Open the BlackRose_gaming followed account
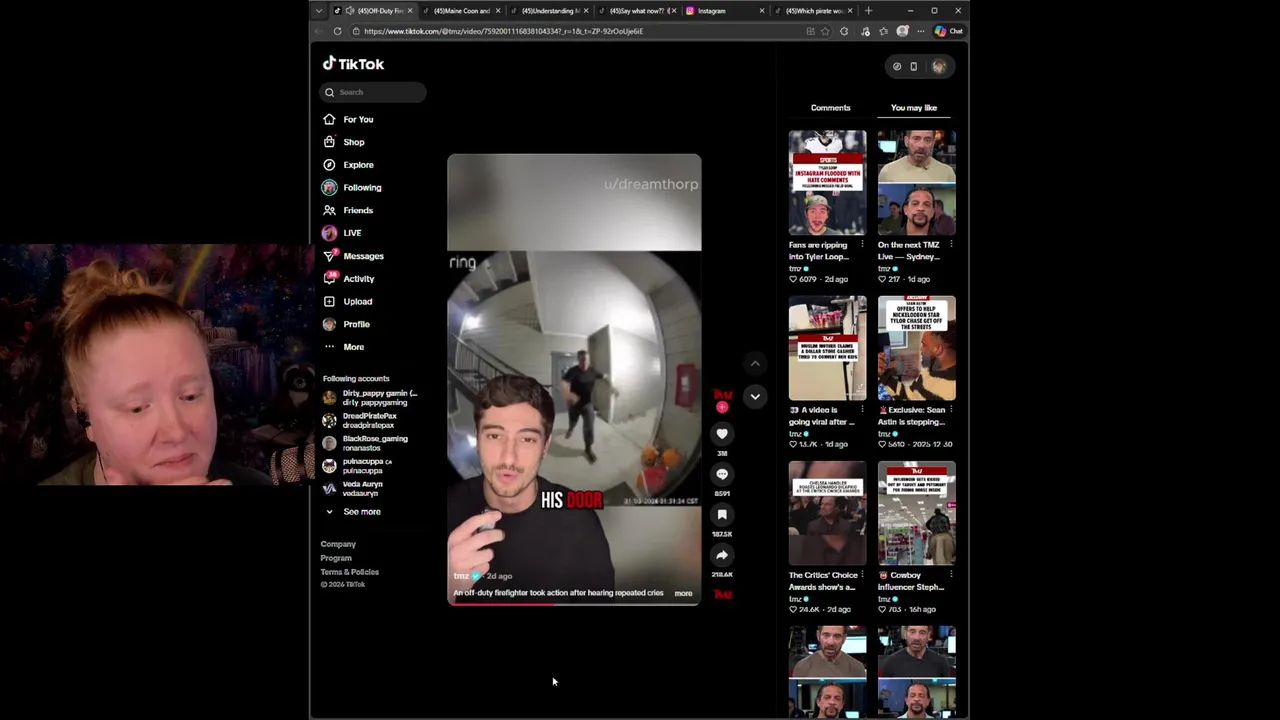This screenshot has height=720, width=1280. tap(365, 443)
